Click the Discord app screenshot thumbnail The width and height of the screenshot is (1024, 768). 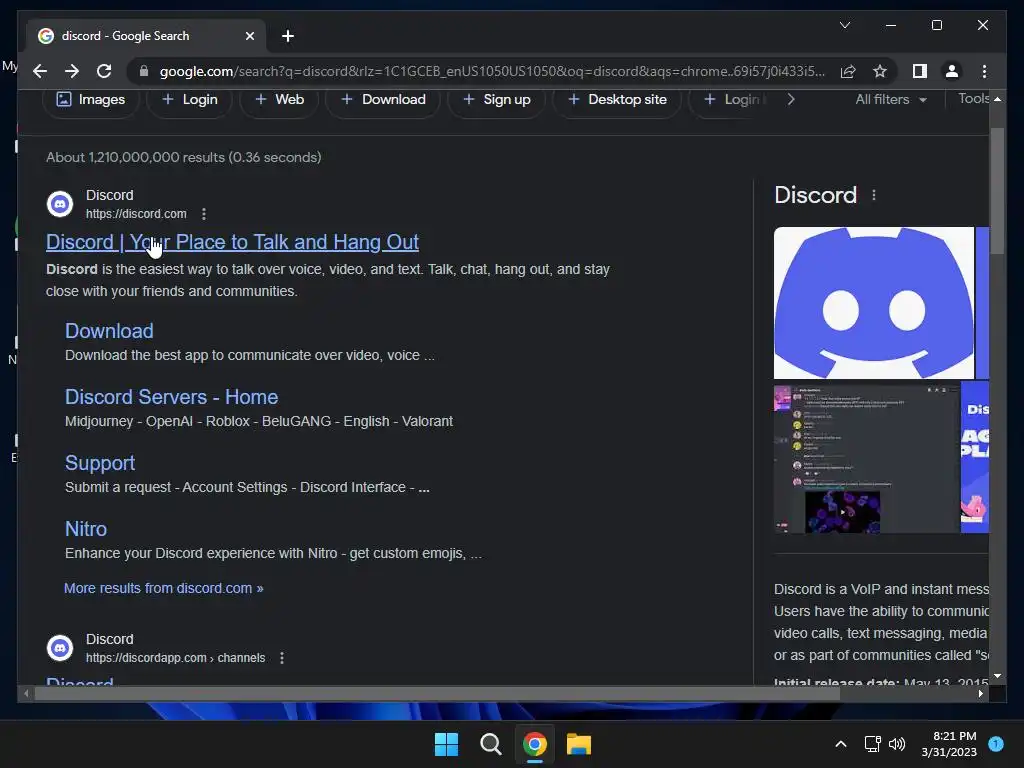(867, 459)
